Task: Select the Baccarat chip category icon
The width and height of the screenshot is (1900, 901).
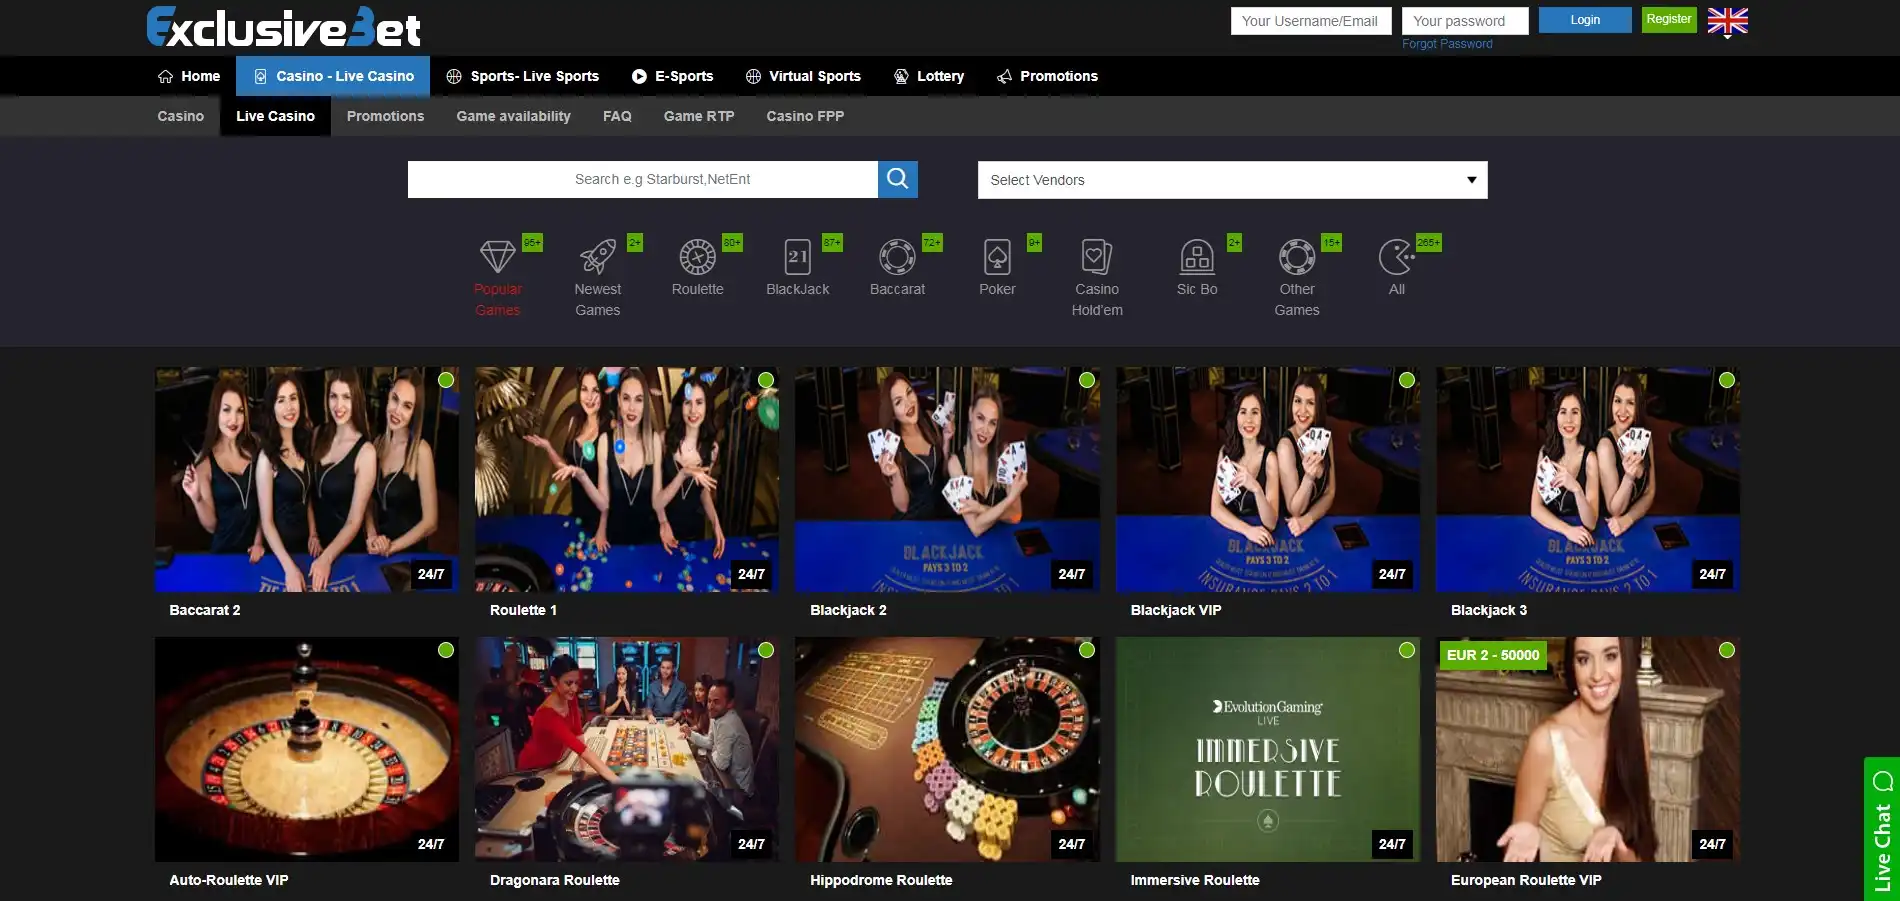Action: [x=897, y=257]
